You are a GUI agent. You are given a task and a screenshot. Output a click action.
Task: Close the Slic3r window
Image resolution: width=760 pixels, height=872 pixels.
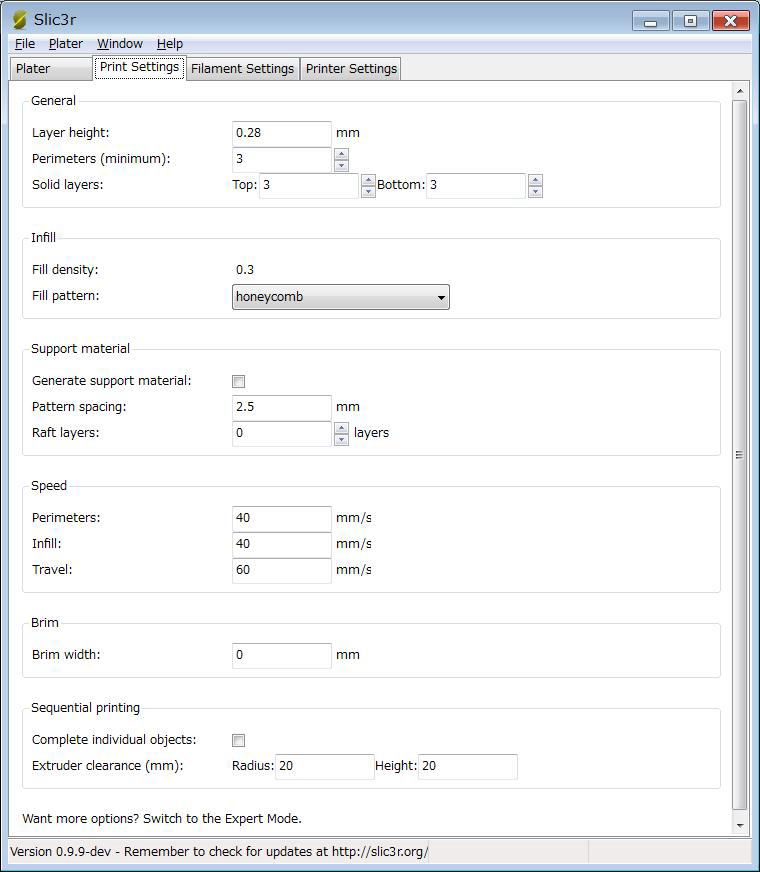point(731,22)
